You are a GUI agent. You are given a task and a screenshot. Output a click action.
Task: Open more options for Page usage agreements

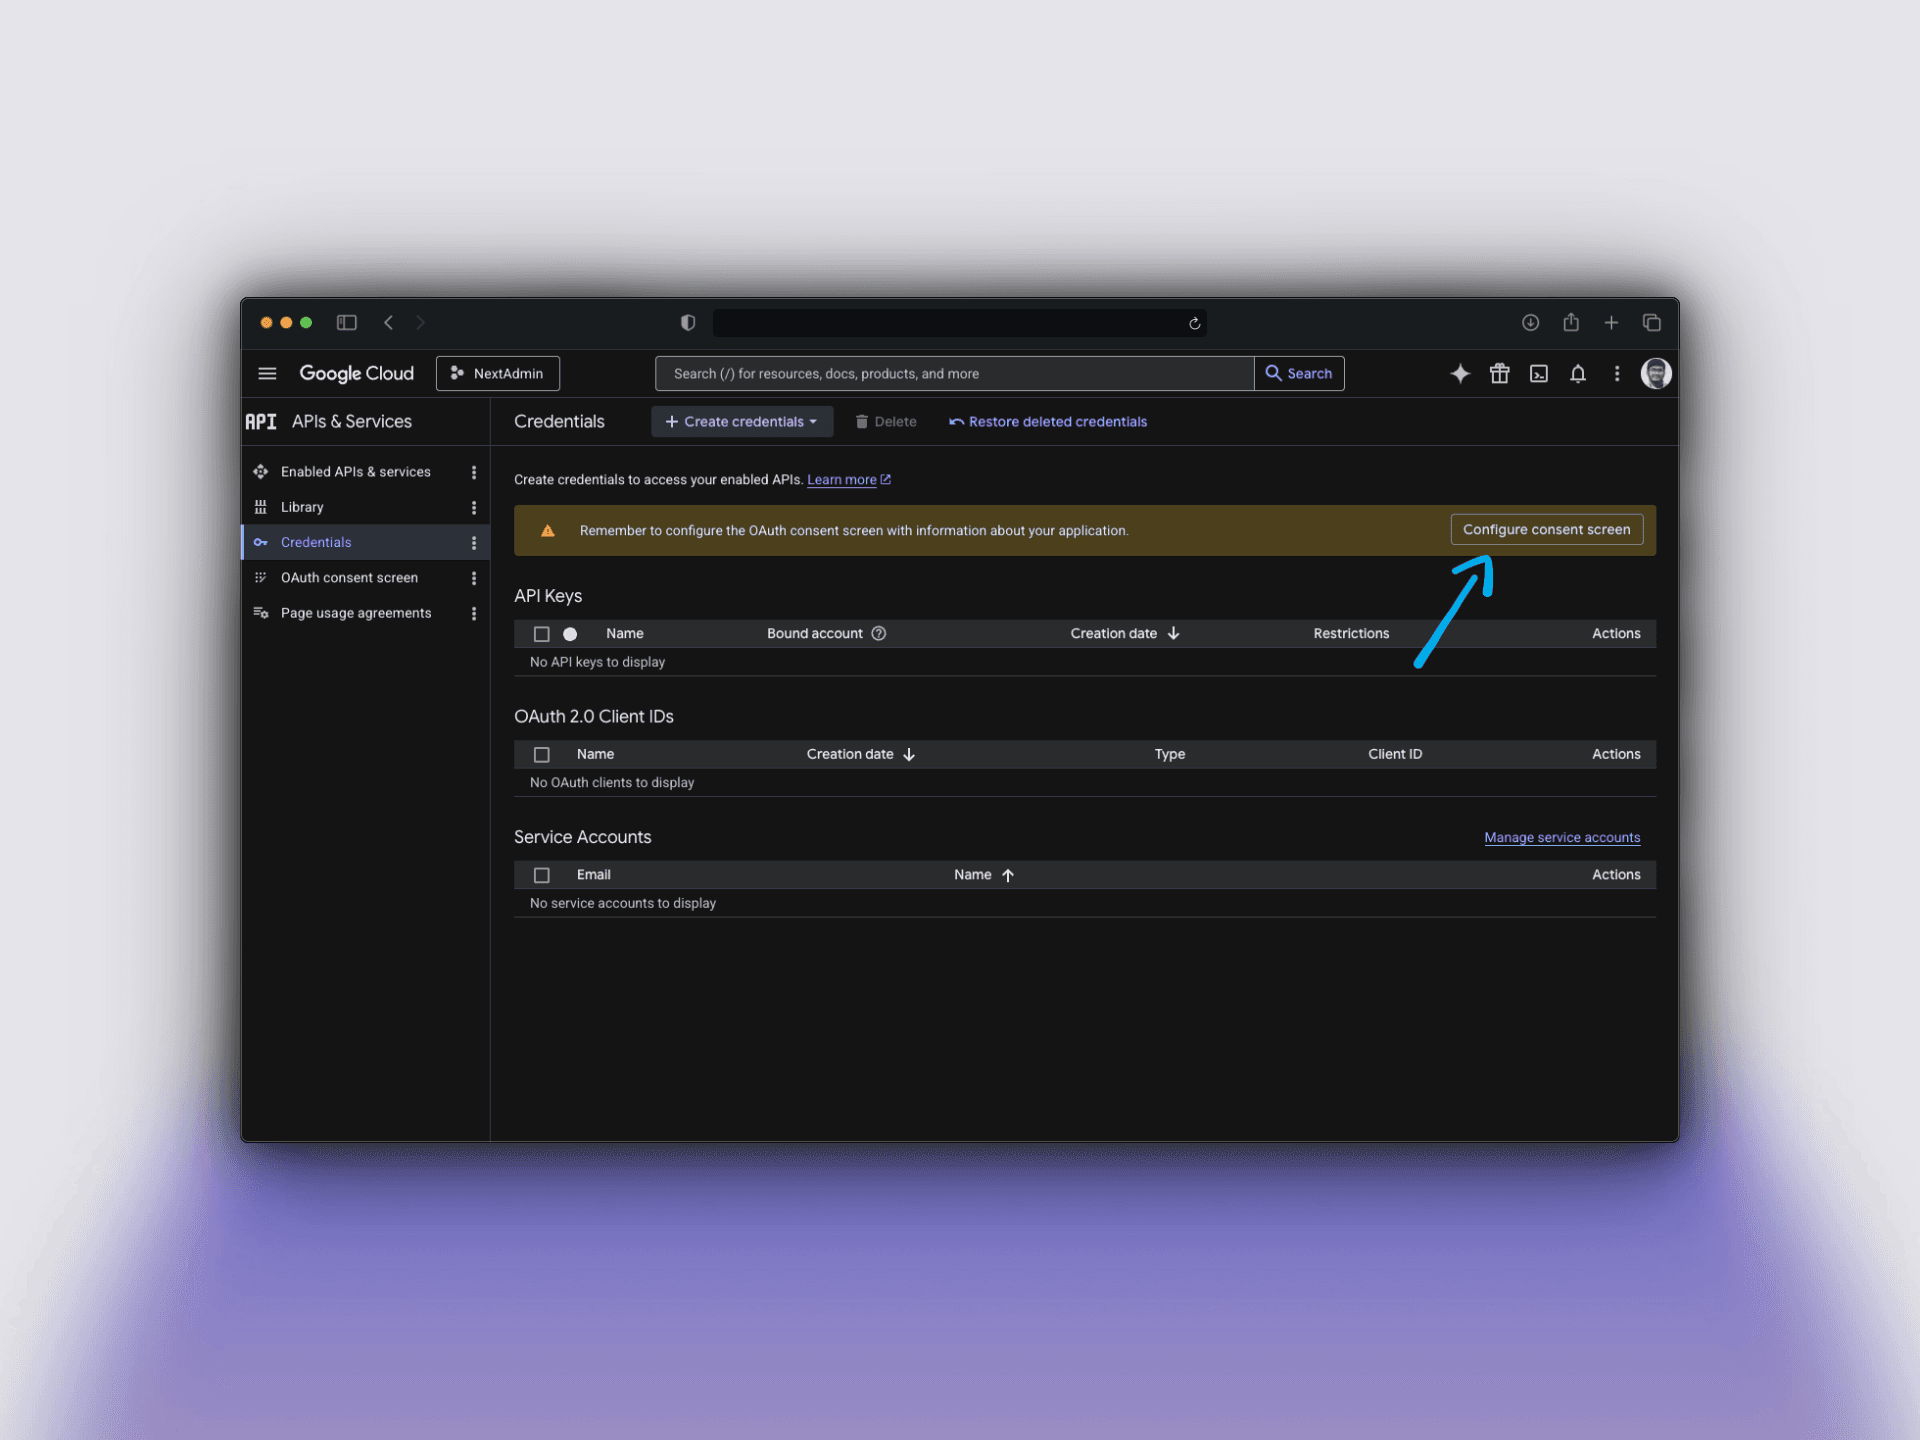[474, 613]
